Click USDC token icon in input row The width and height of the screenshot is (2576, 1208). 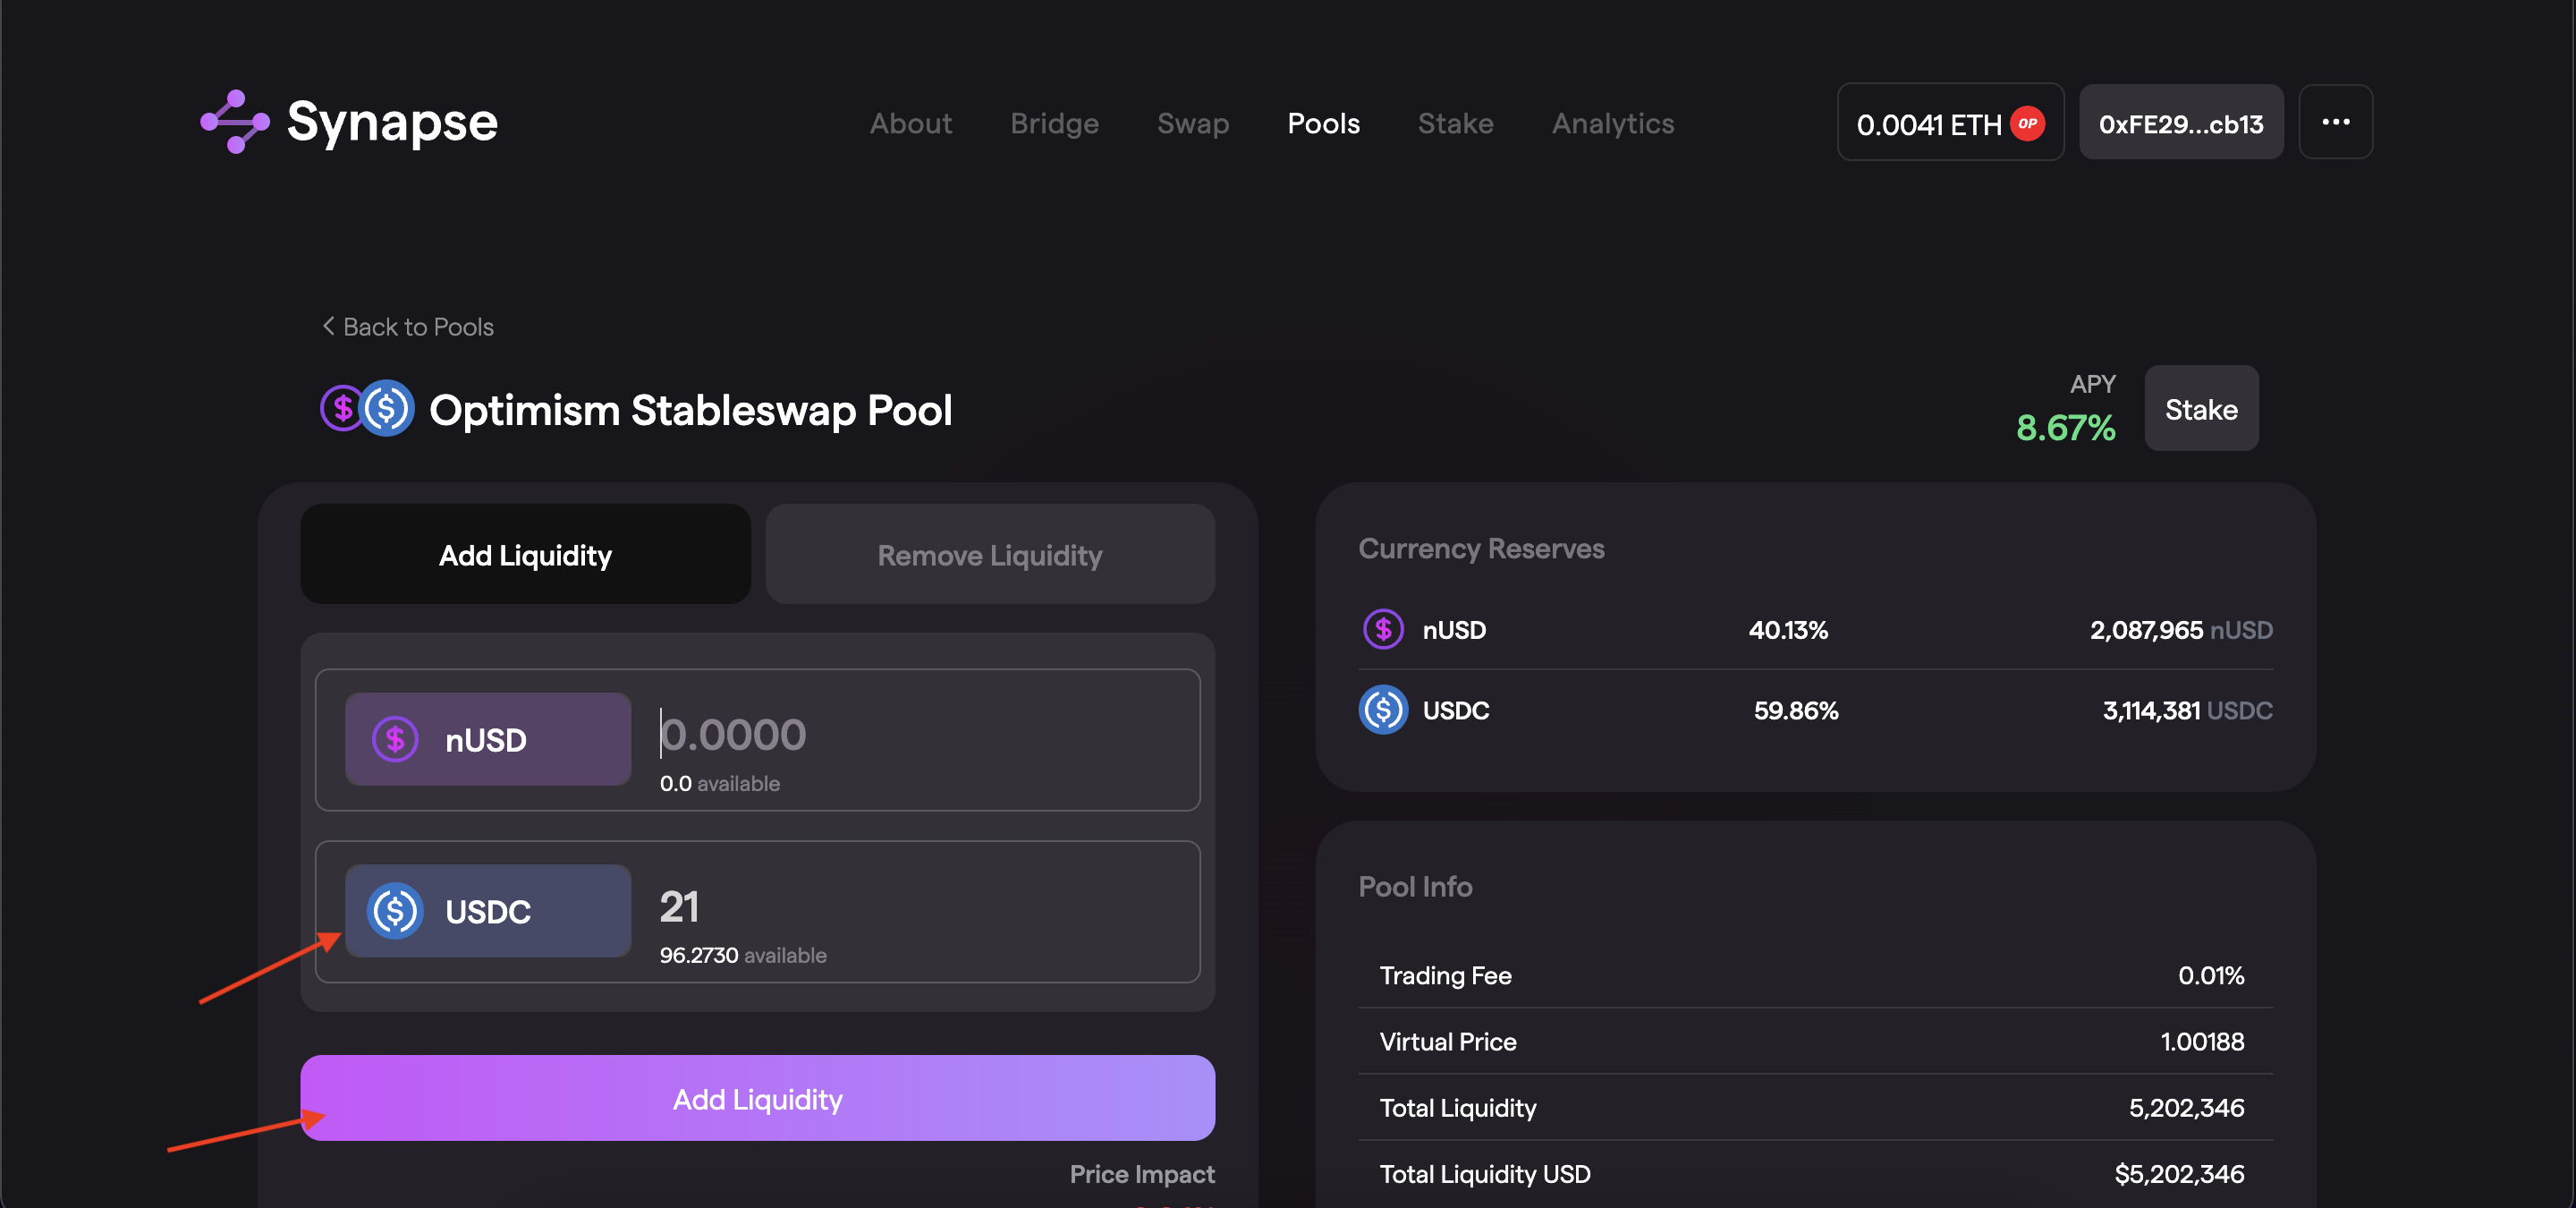click(x=395, y=911)
